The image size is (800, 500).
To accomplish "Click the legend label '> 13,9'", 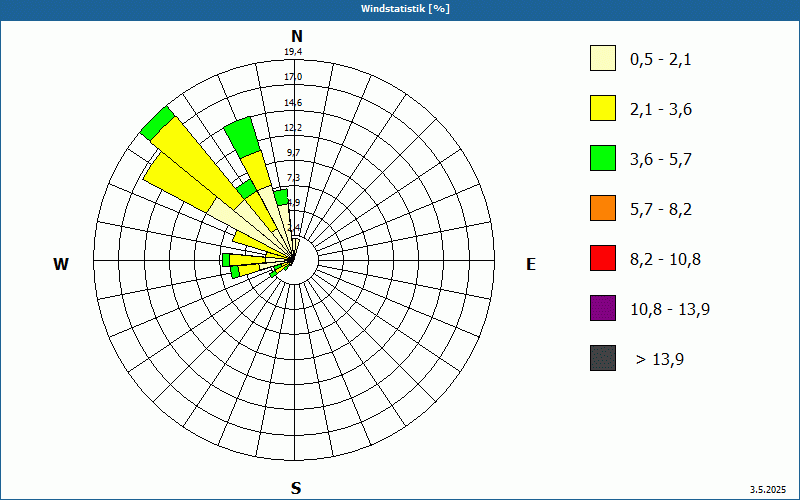I will tap(660, 360).
